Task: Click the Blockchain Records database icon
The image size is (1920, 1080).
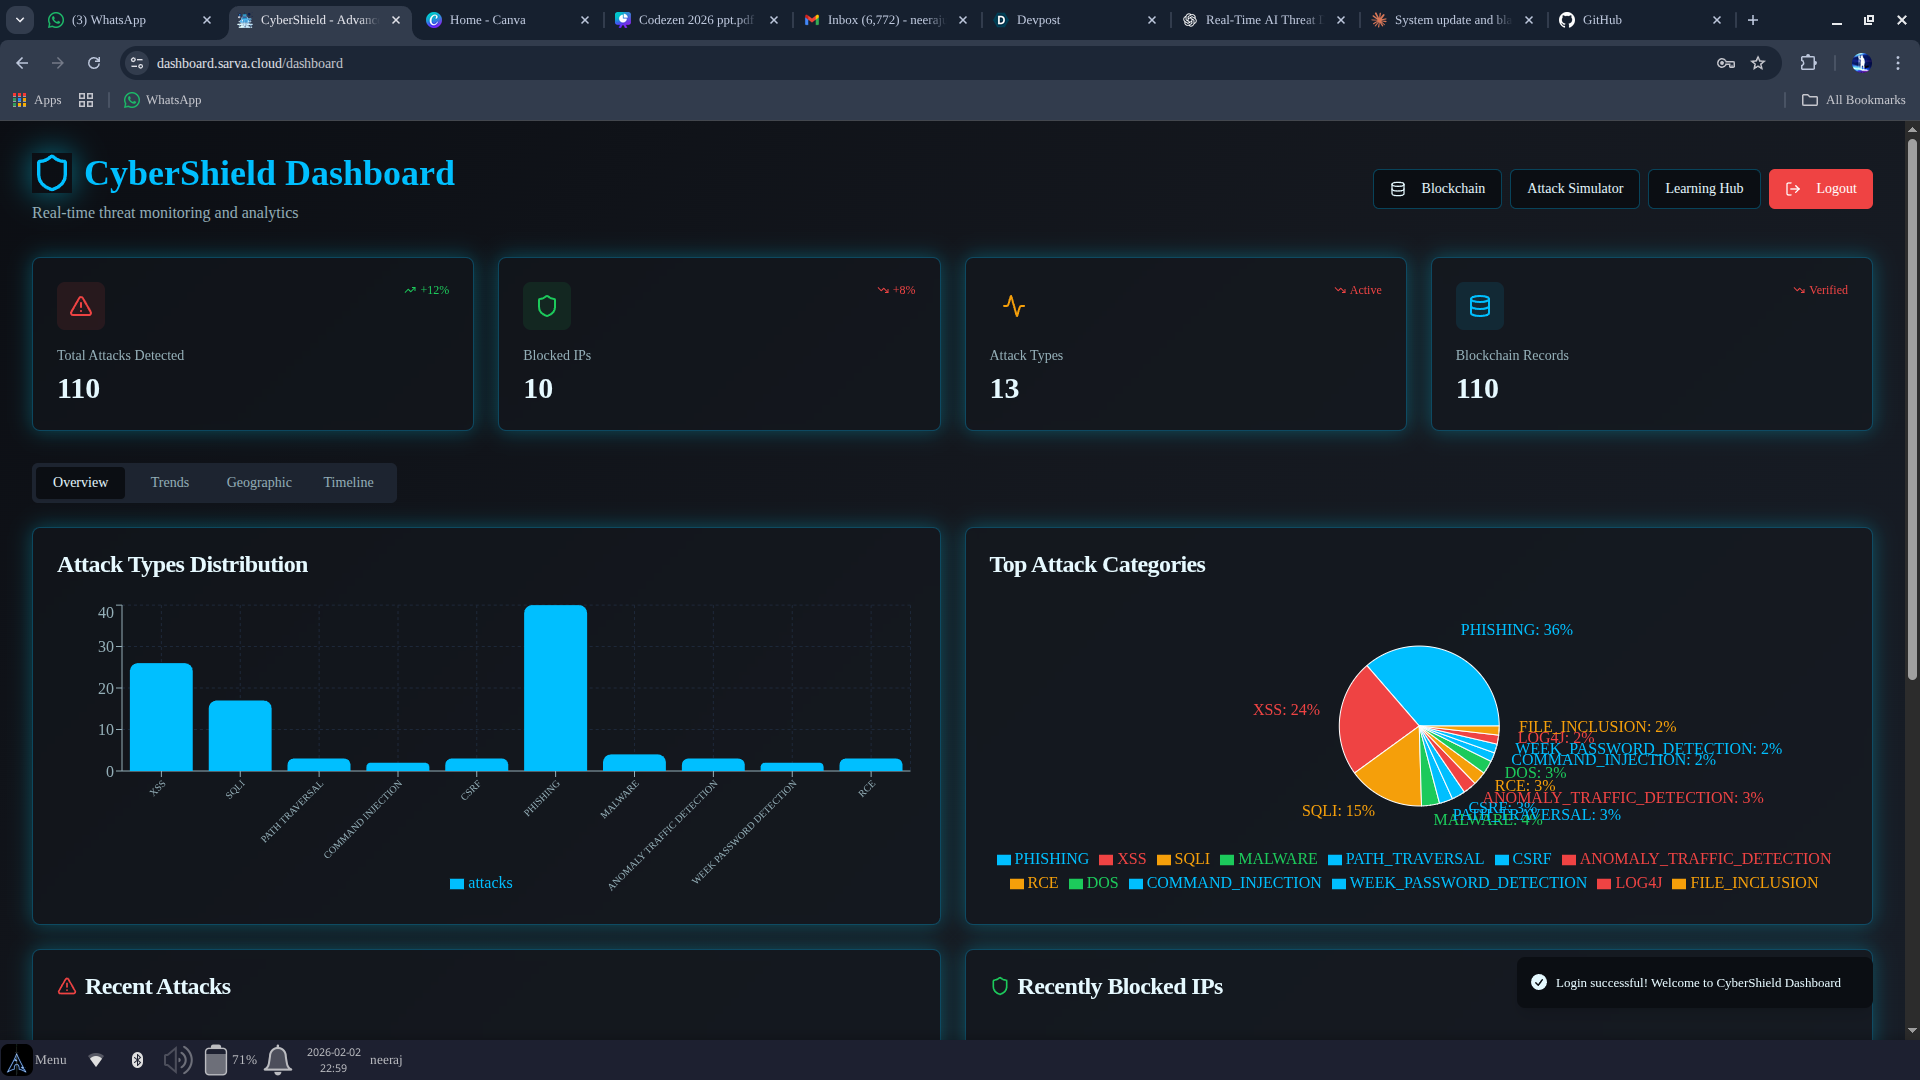Action: [1479, 306]
